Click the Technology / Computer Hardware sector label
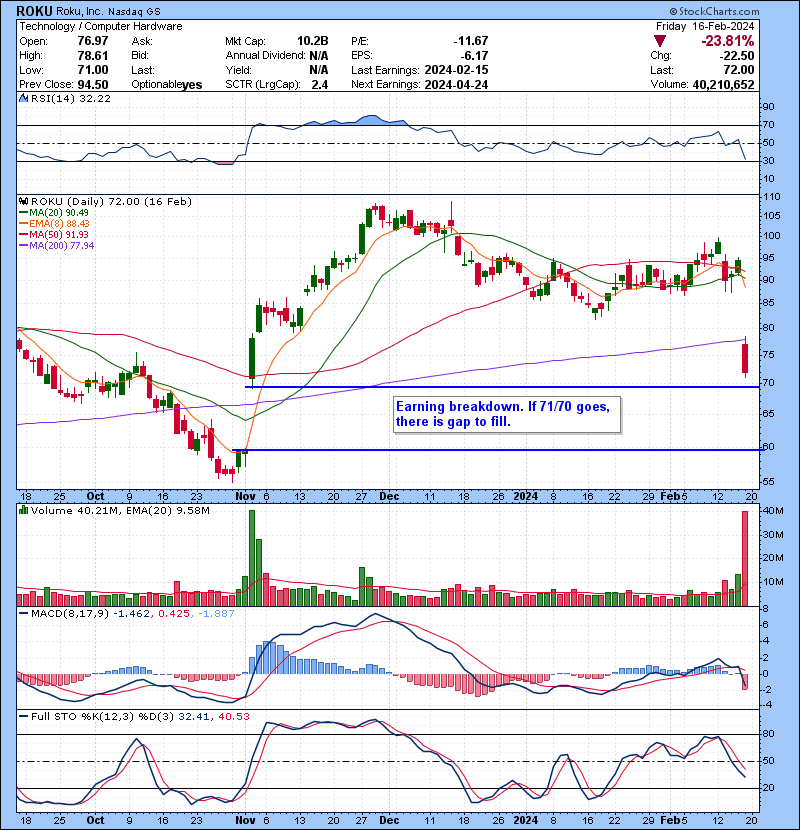Screen dimensions: 800x830 pyautogui.click(x=101, y=26)
